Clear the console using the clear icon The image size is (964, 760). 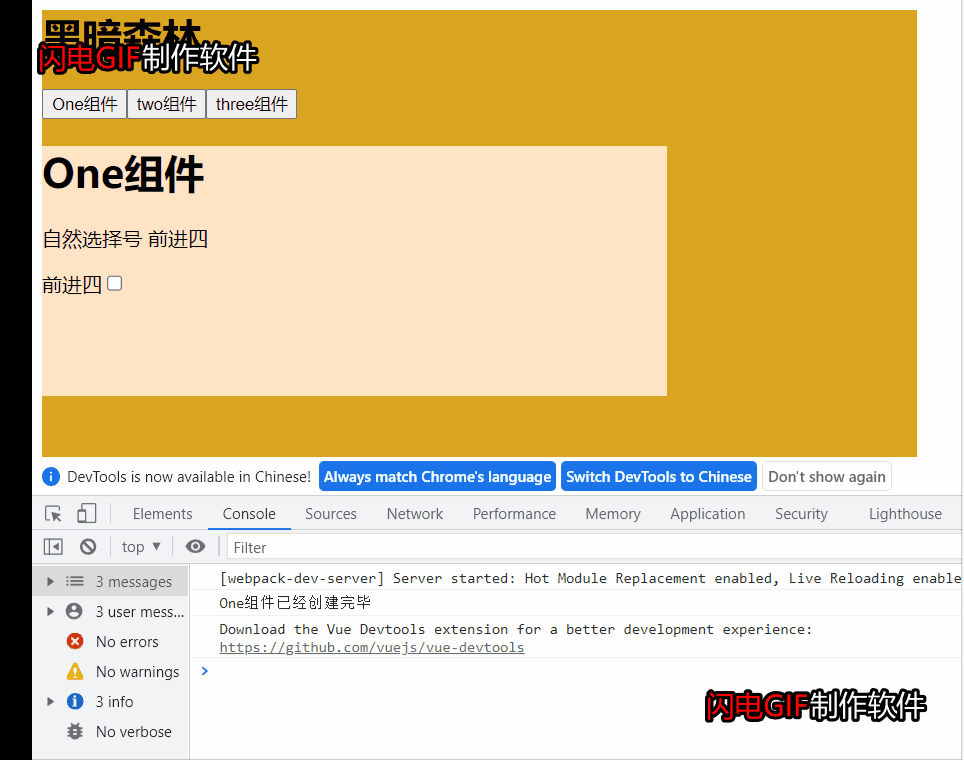[x=88, y=546]
